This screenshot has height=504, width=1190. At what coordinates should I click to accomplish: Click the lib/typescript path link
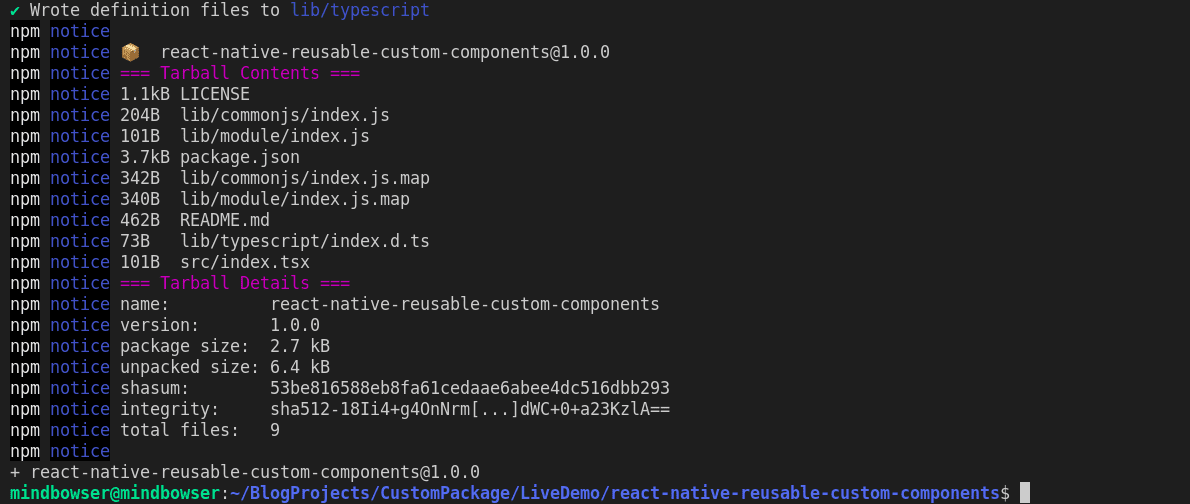(360, 10)
